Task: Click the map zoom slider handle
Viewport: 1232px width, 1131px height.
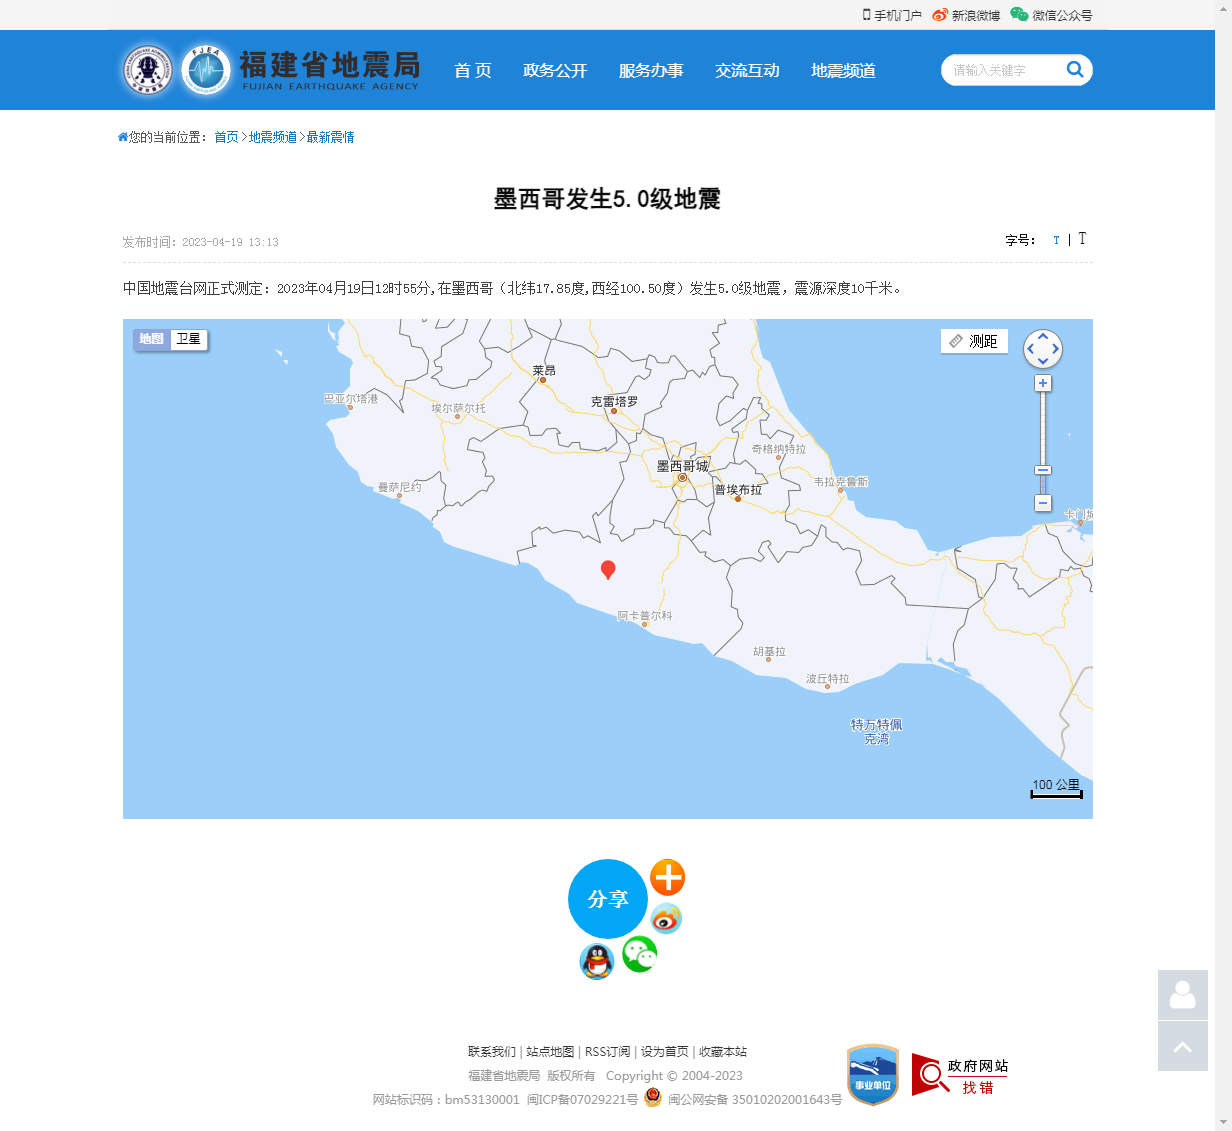Action: [x=1043, y=470]
